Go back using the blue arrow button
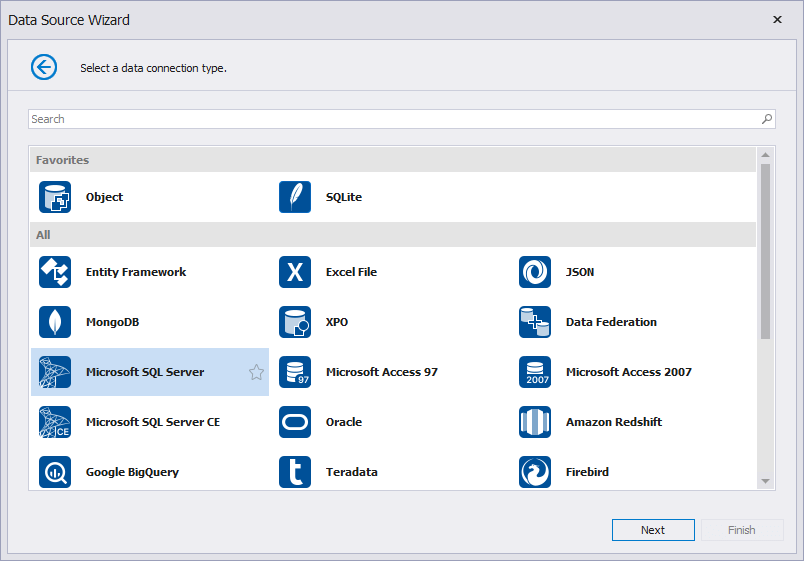804x561 pixels. point(44,67)
